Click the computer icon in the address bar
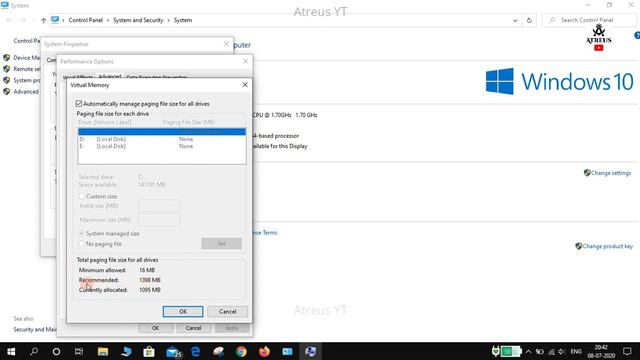 [x=55, y=20]
